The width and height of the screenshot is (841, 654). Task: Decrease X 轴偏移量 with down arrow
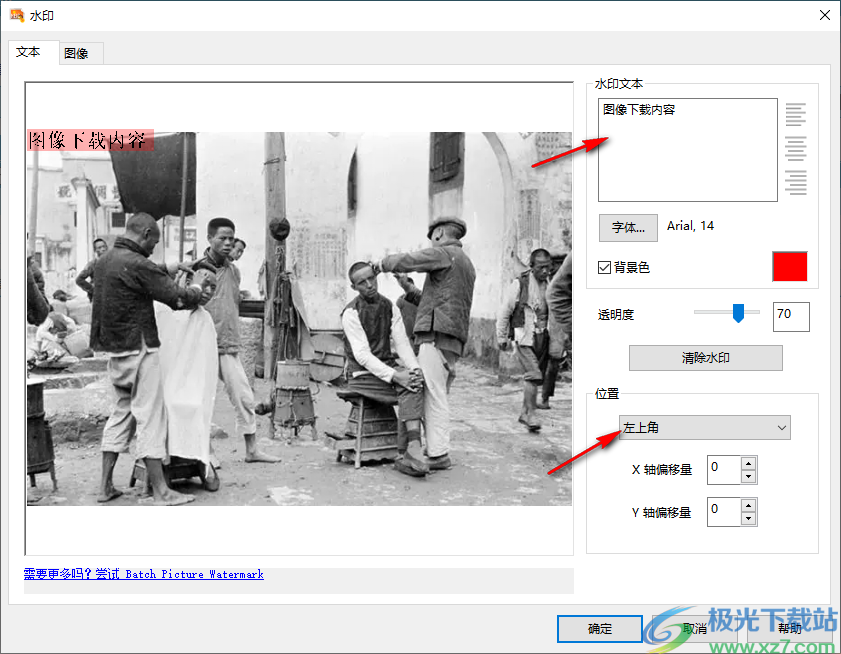point(749,476)
